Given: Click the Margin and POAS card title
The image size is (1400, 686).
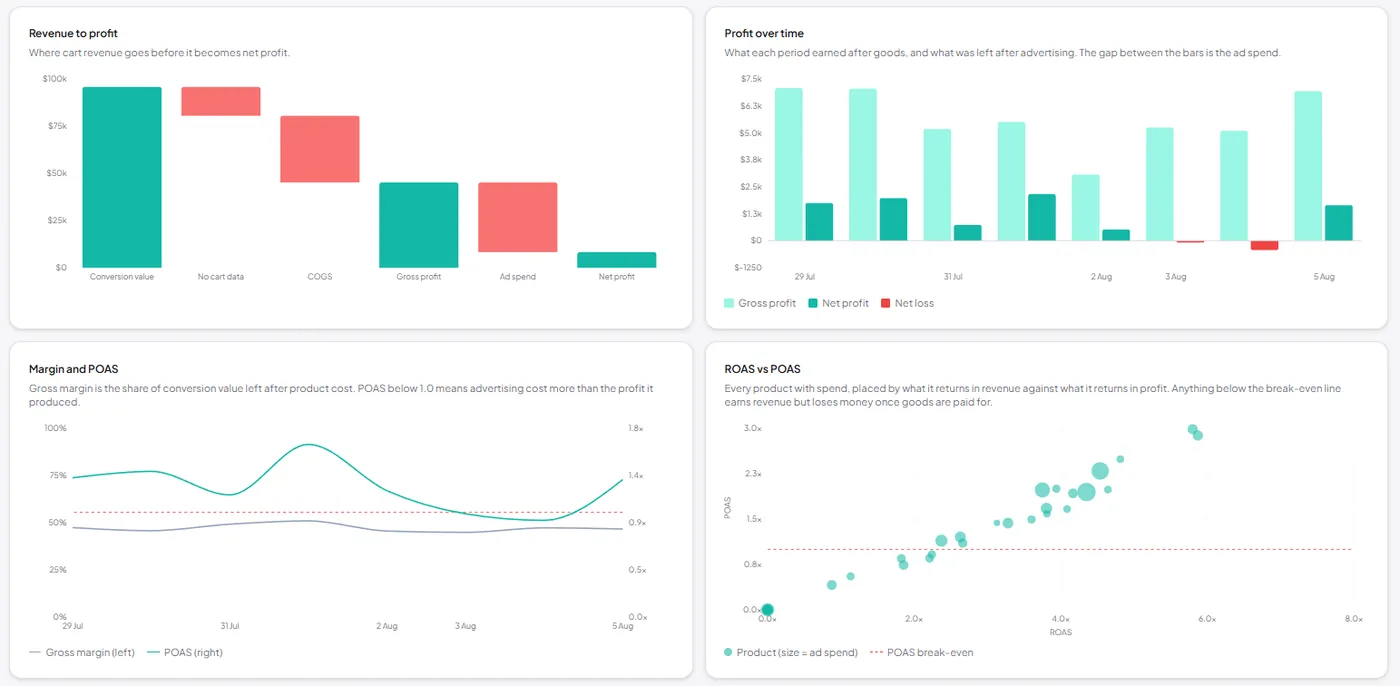Looking at the screenshot, I should (x=74, y=369).
